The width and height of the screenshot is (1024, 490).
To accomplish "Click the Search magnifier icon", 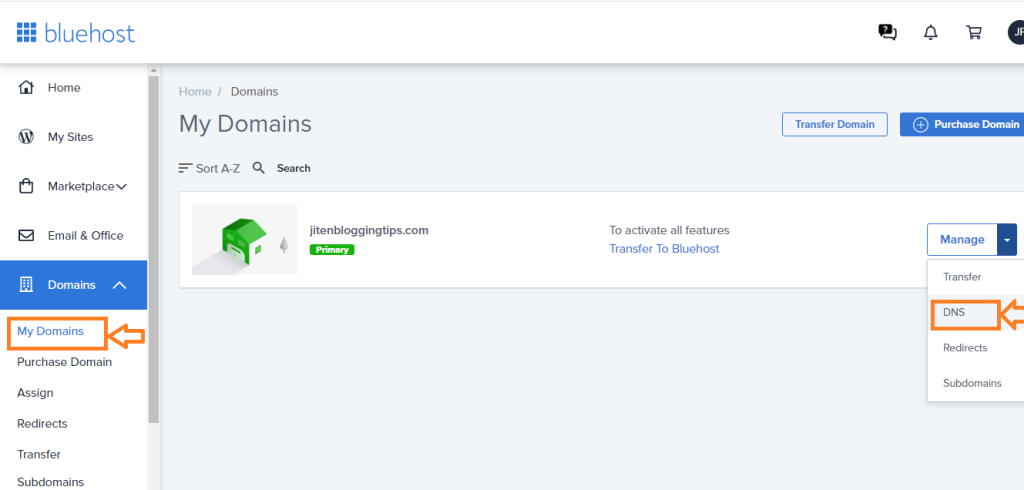I will [x=259, y=168].
